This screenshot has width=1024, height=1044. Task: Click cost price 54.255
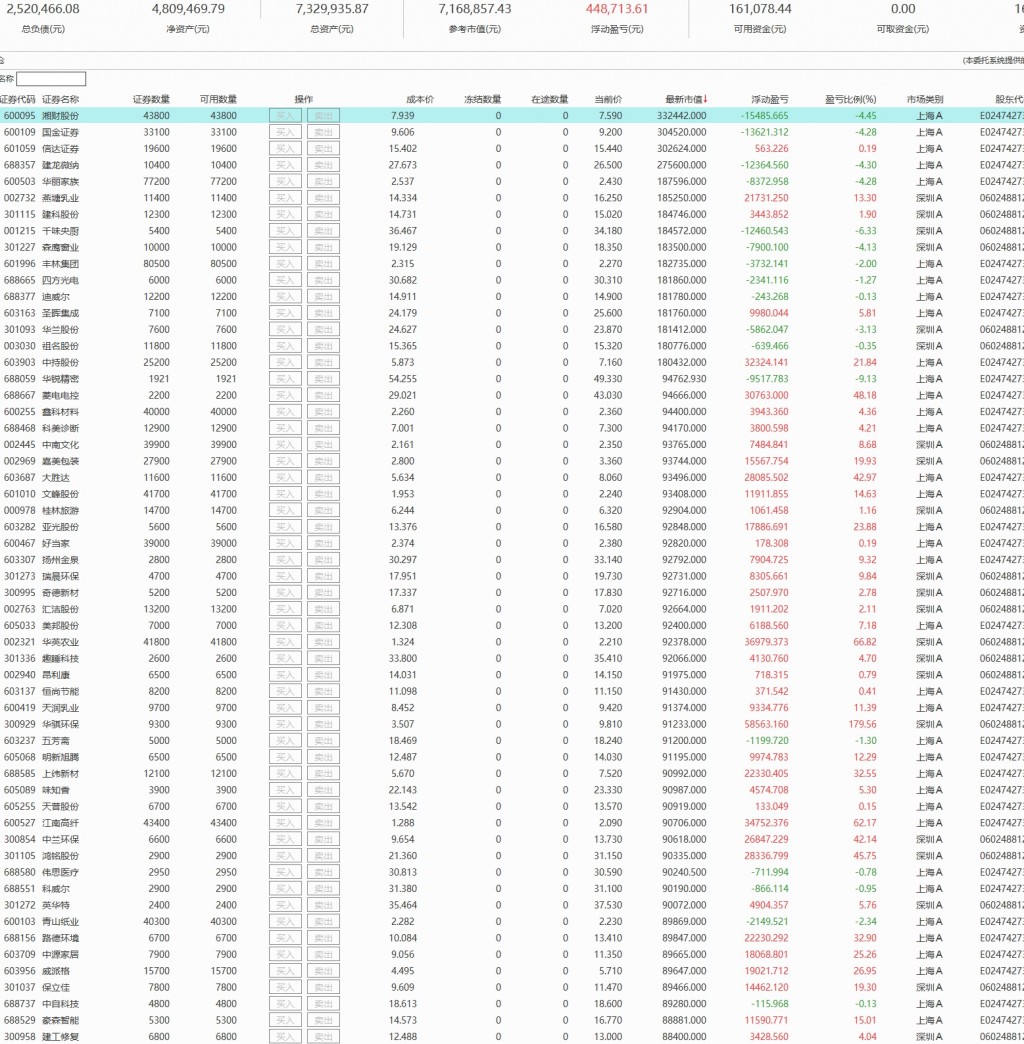(403, 379)
